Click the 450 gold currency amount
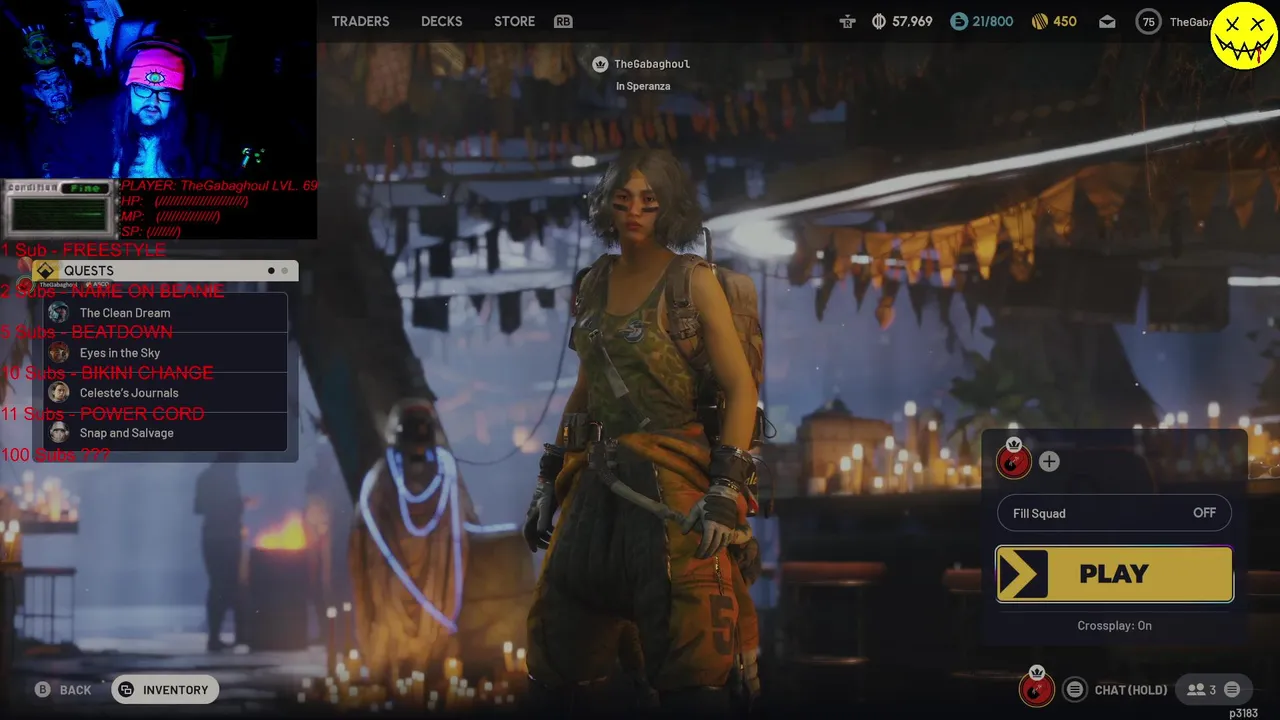 (x=1065, y=21)
